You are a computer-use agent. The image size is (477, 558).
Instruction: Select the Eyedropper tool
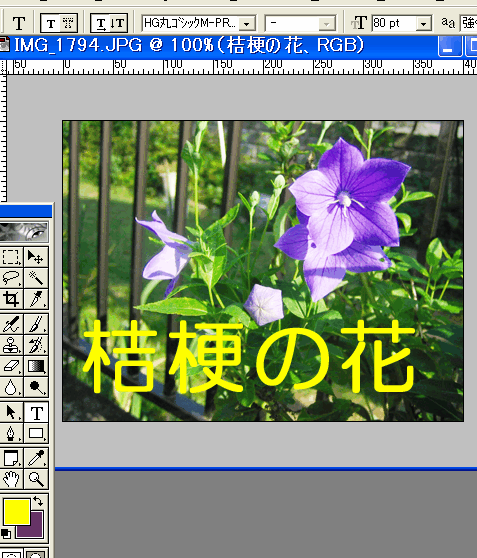point(36,458)
